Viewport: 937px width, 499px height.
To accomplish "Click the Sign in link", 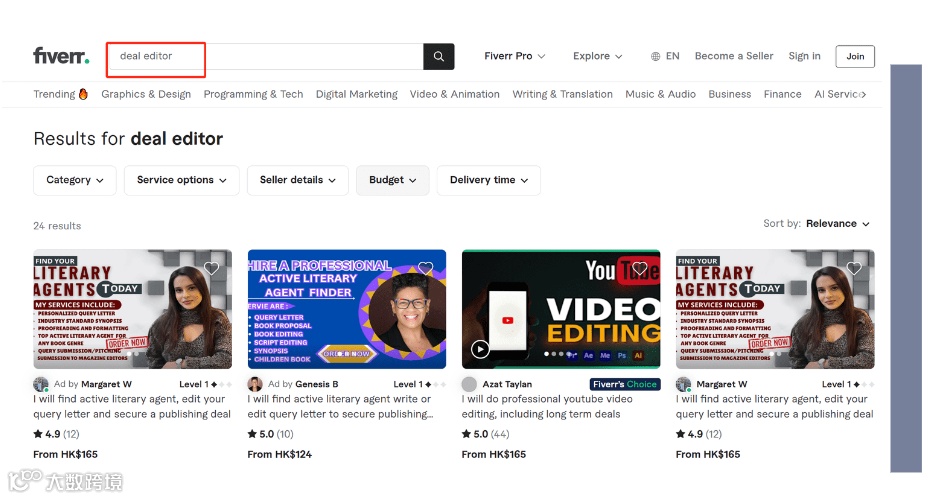I will [x=804, y=56].
